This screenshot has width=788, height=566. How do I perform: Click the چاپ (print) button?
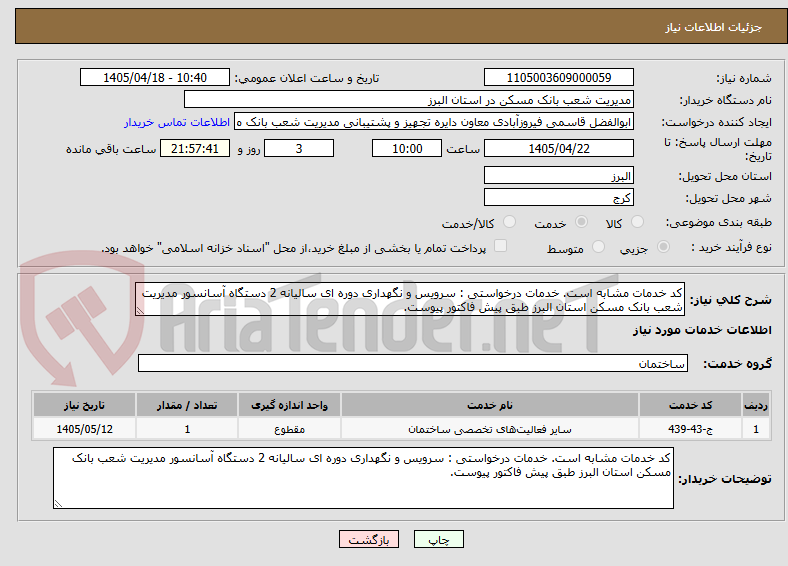(x=438, y=539)
